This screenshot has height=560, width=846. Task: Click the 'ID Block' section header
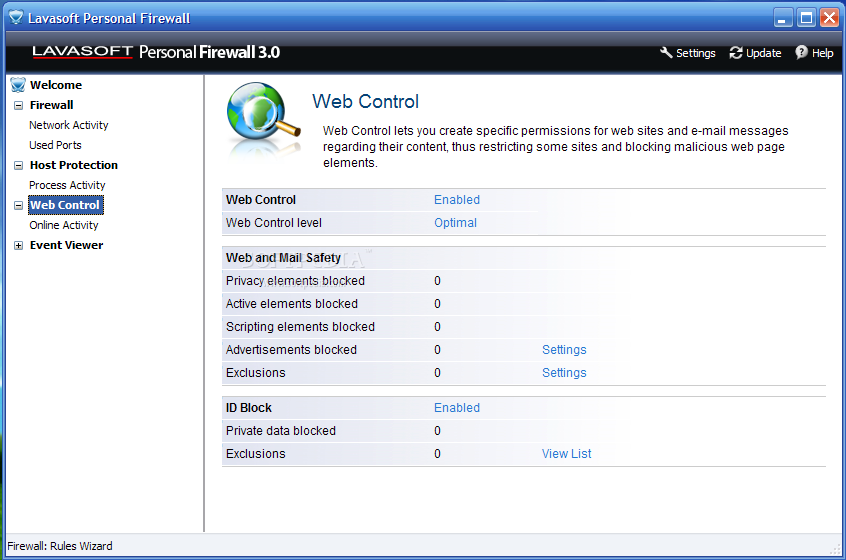click(x=248, y=408)
